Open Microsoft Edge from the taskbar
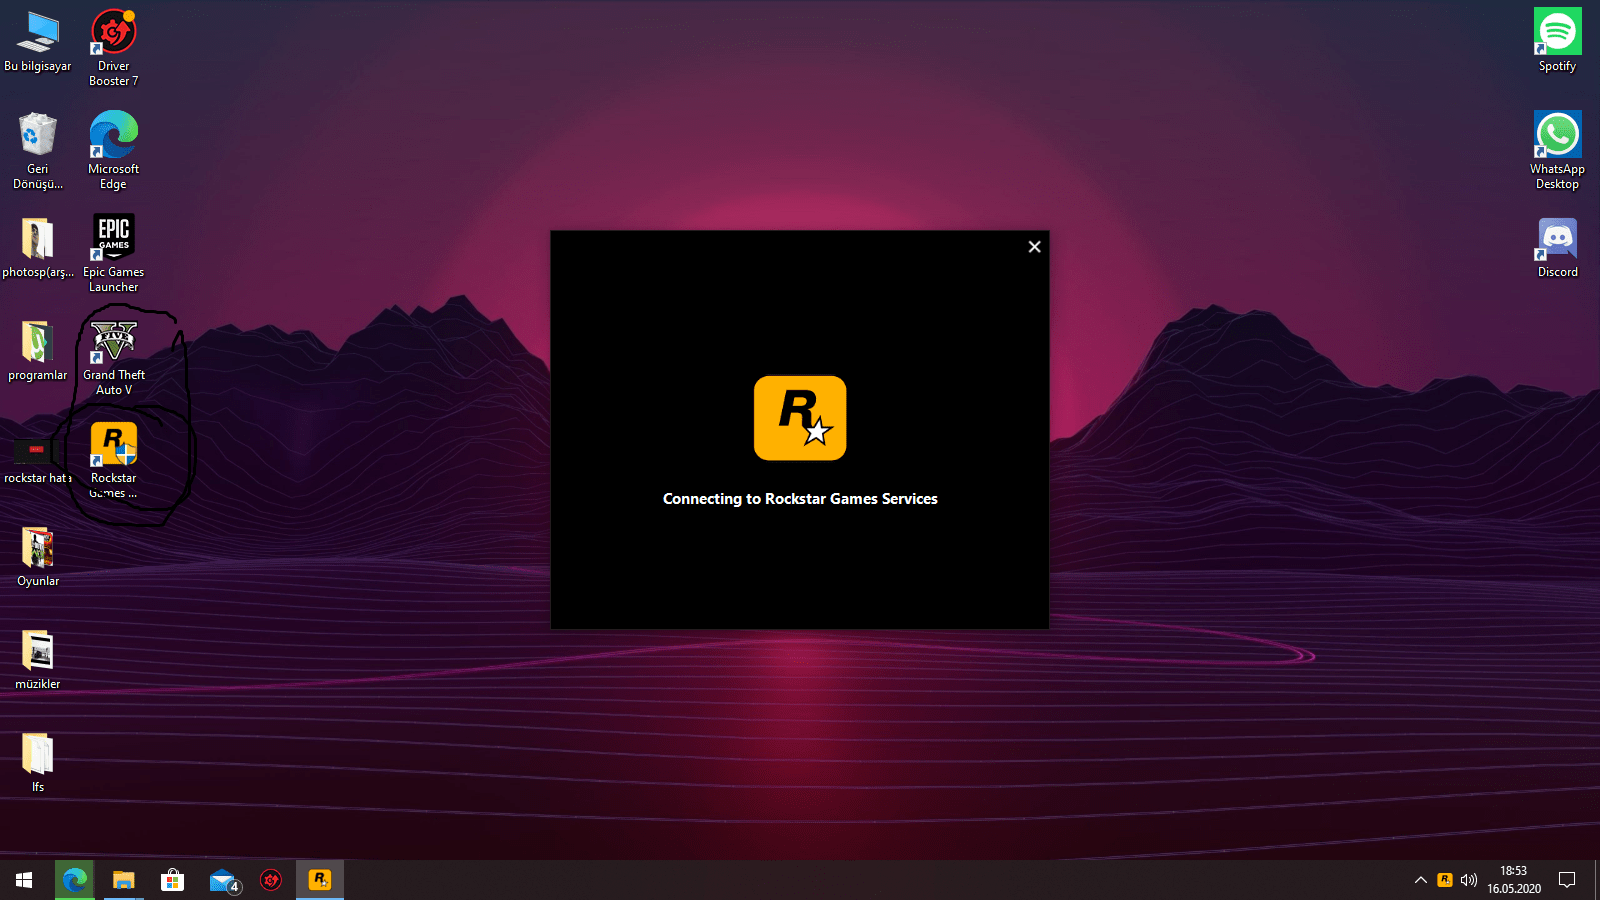The width and height of the screenshot is (1600, 900). [75, 880]
